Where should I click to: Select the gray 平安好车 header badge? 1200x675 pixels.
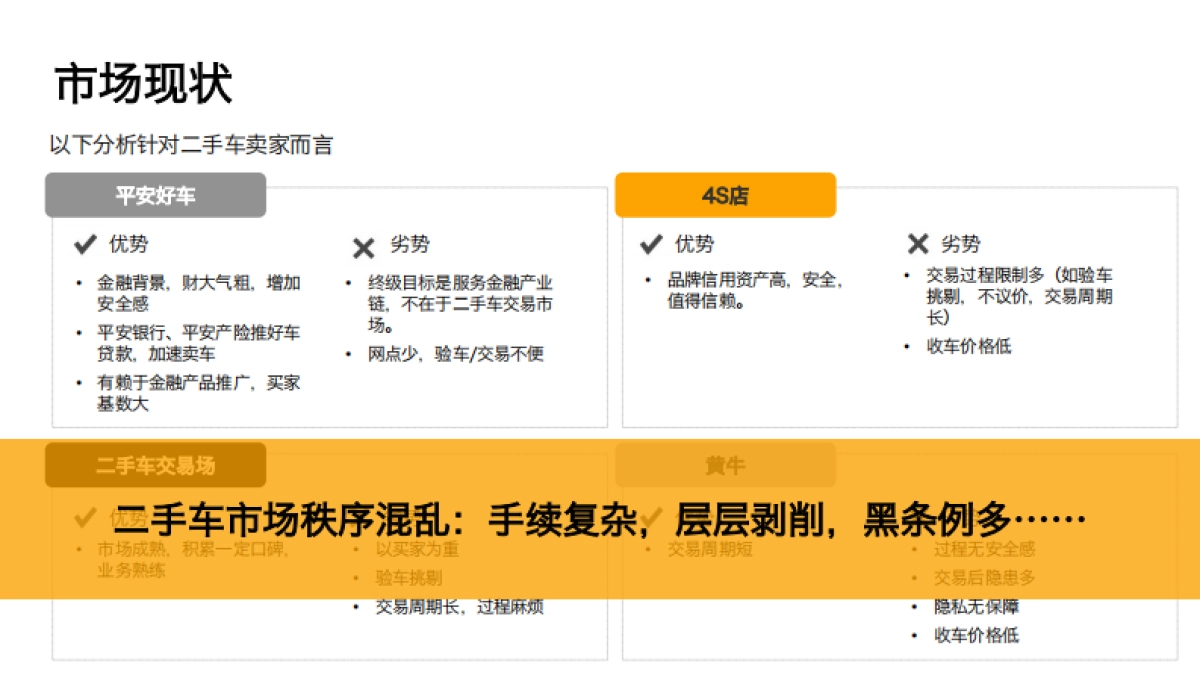pos(155,195)
